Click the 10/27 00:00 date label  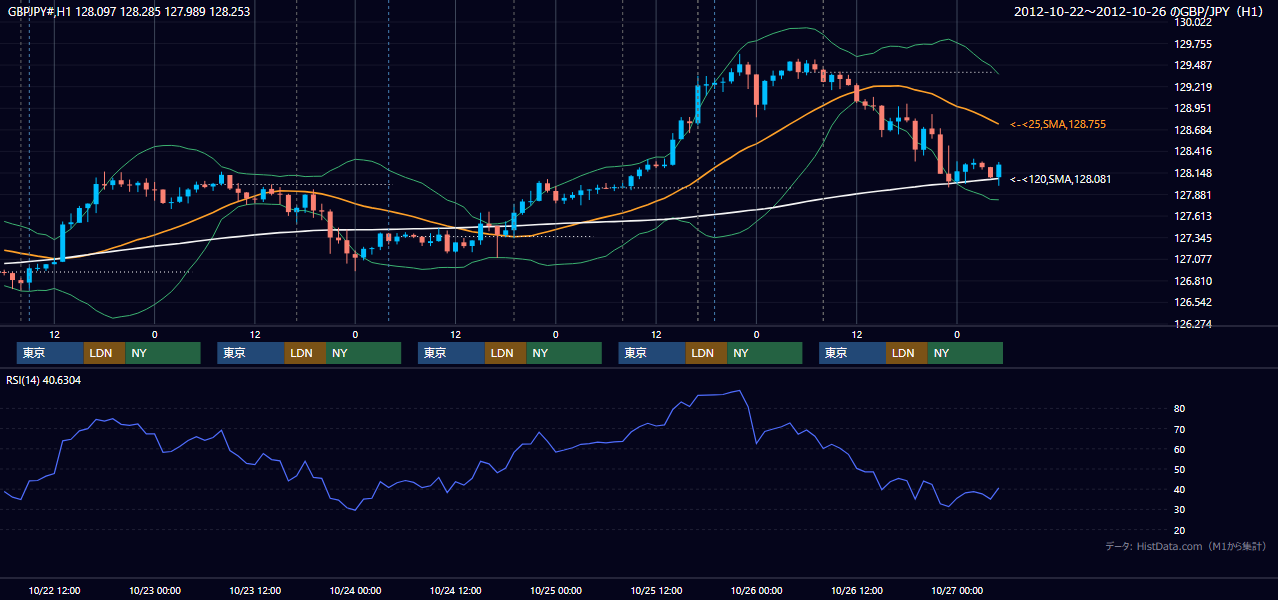coord(956,590)
